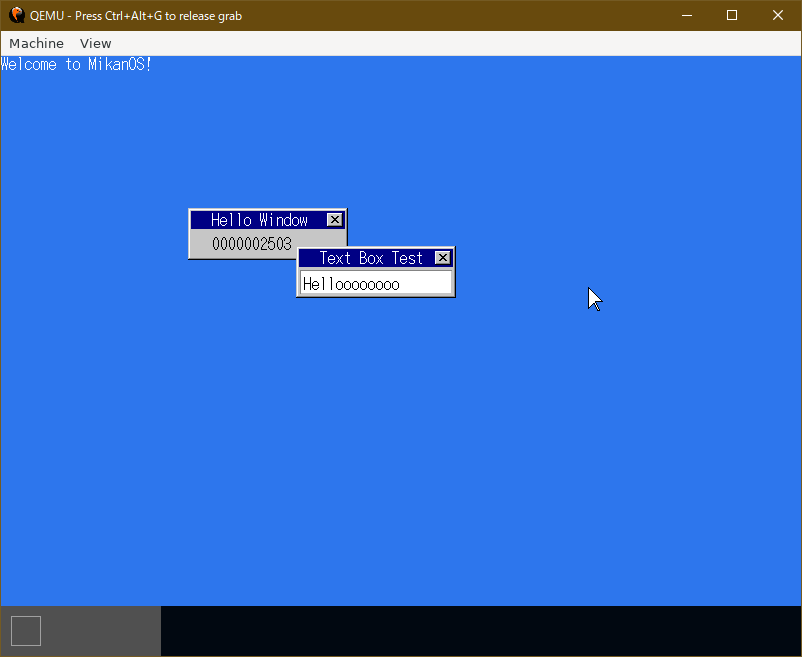Maximize the QEMU window
802x657 pixels.
click(x=732, y=15)
